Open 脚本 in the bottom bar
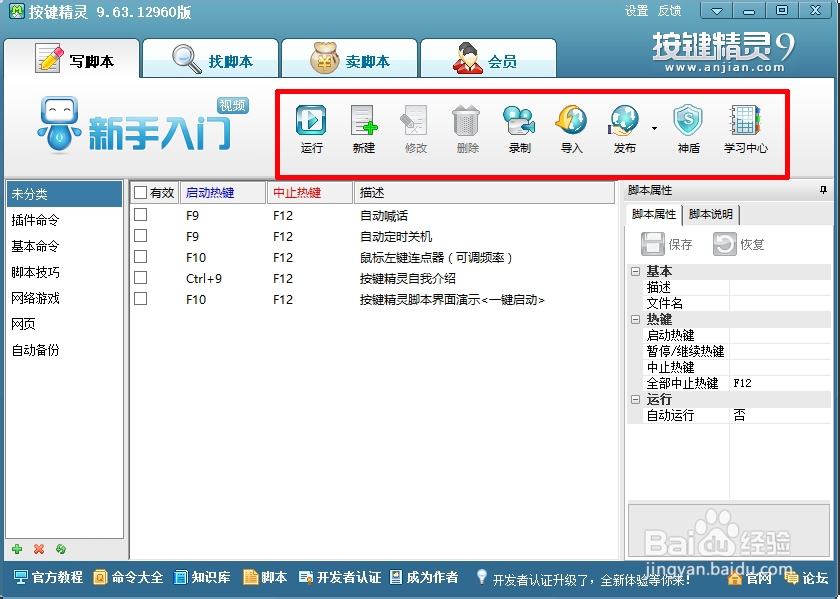The width and height of the screenshot is (840, 599). pos(265,577)
